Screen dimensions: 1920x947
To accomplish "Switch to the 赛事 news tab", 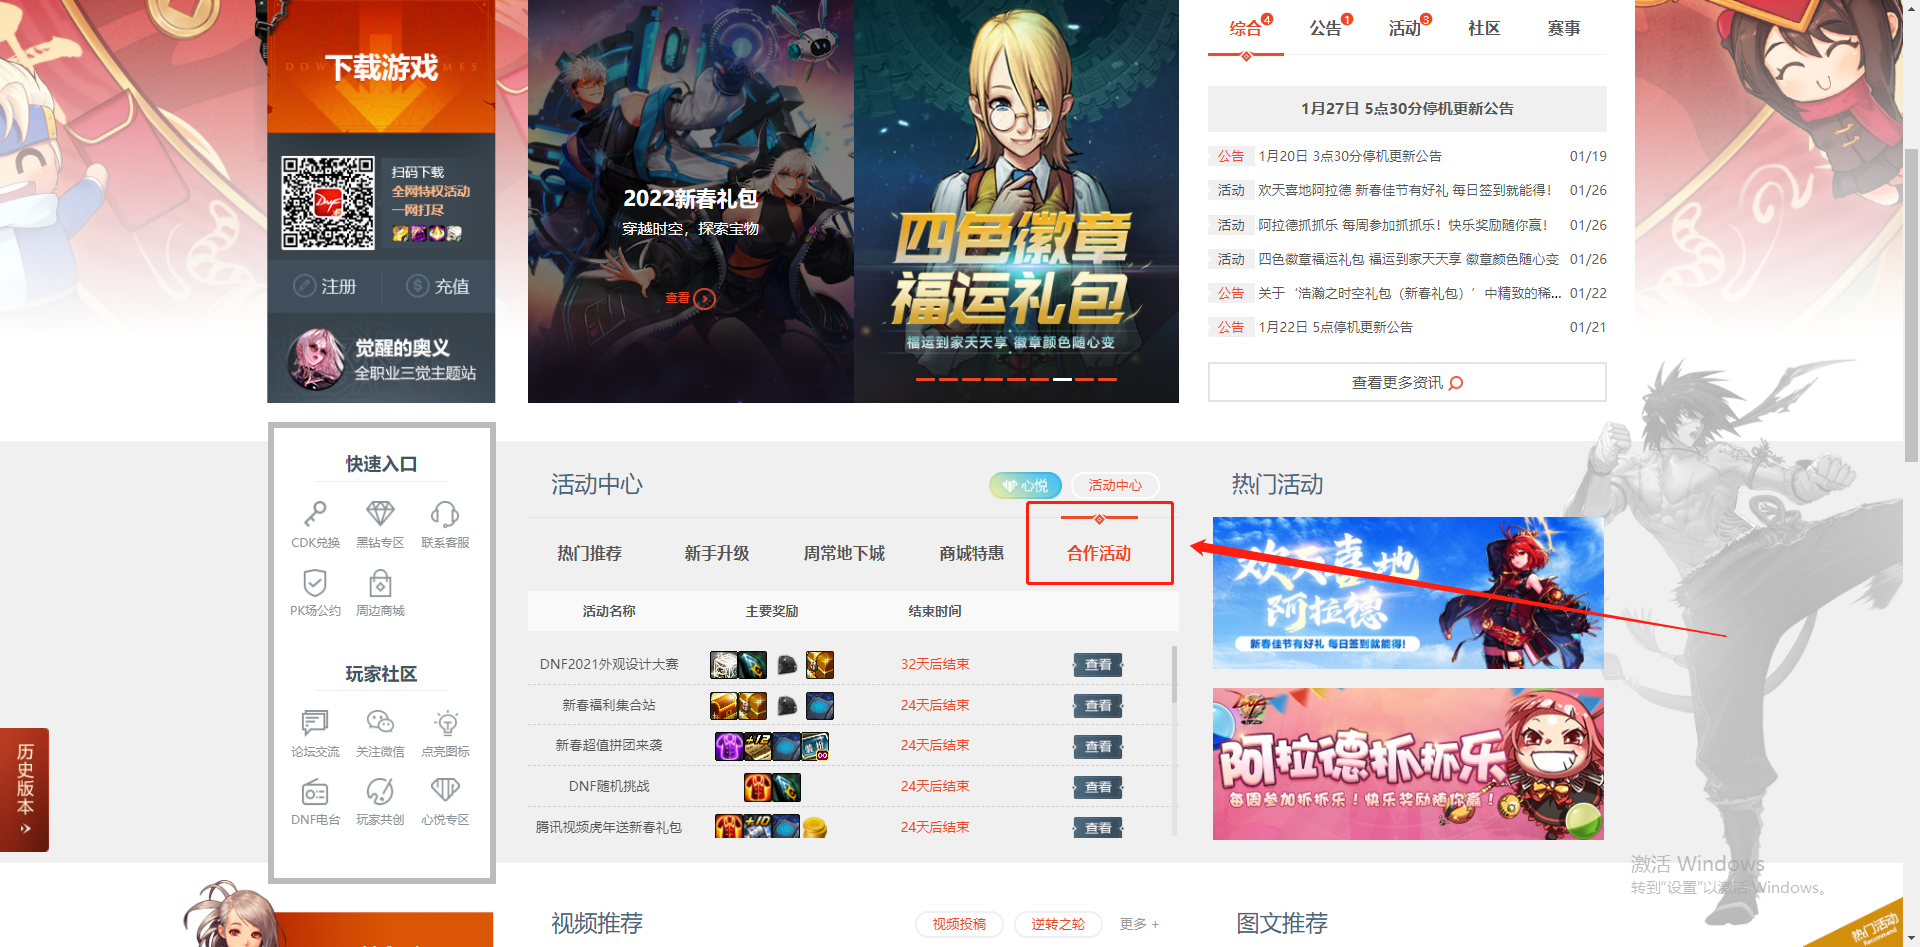I will click(x=1564, y=28).
